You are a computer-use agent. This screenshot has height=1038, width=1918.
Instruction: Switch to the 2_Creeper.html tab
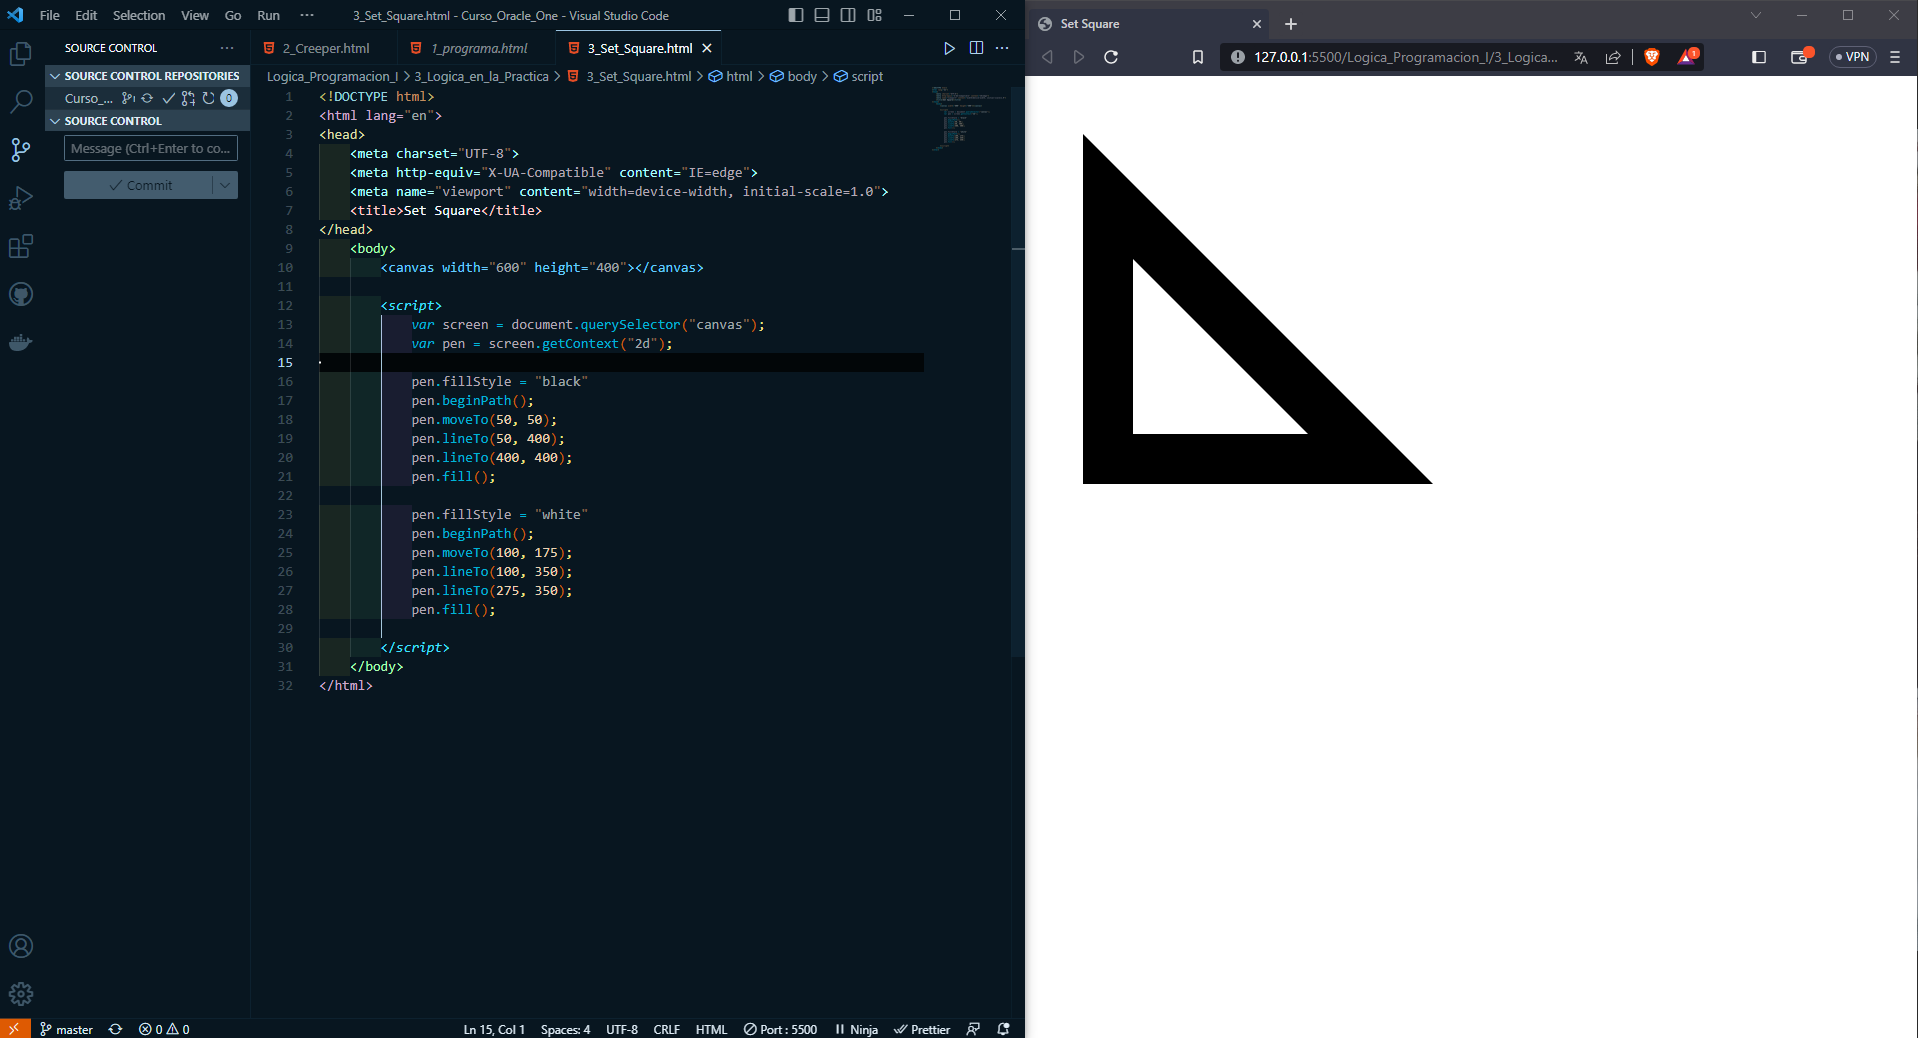click(x=325, y=48)
